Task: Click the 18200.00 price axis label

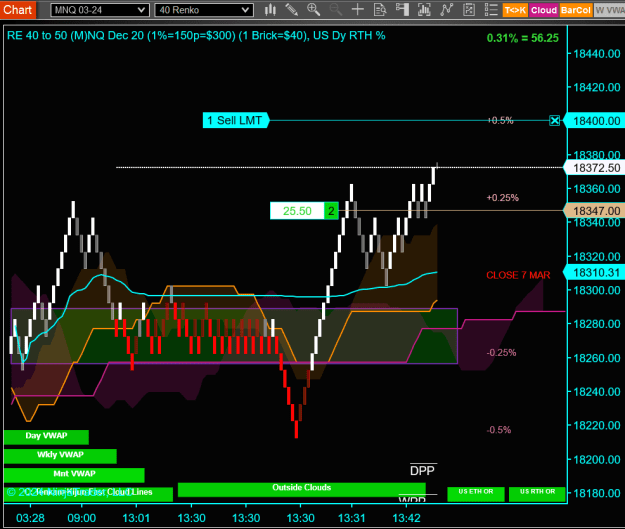Action: [597, 460]
